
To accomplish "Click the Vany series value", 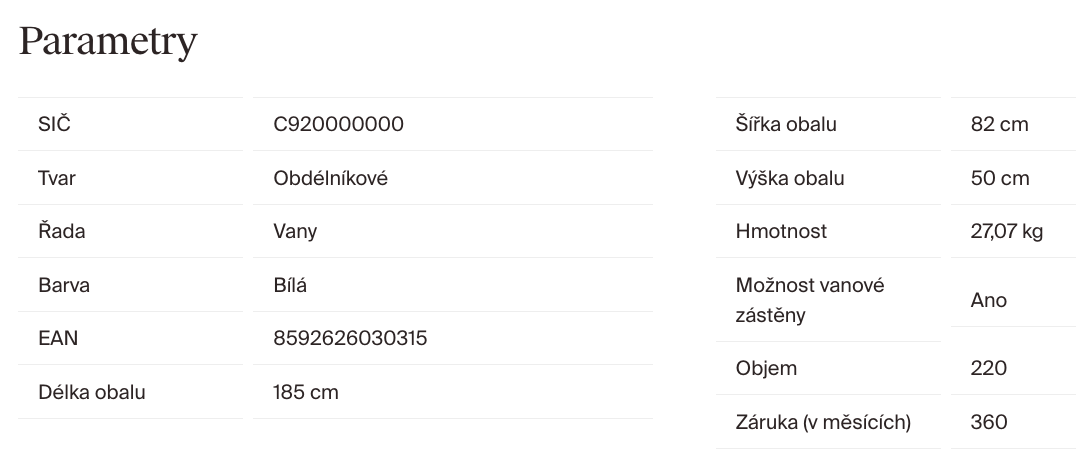I will click(295, 231).
